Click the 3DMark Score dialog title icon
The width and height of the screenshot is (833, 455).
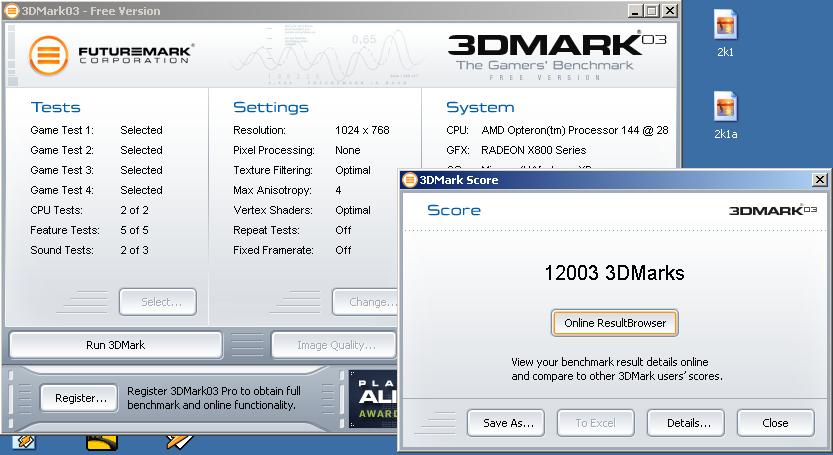(x=410, y=180)
